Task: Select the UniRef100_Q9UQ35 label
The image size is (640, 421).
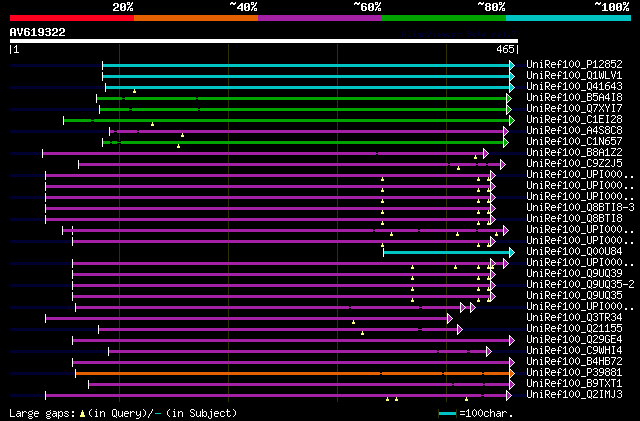Action: point(574,296)
